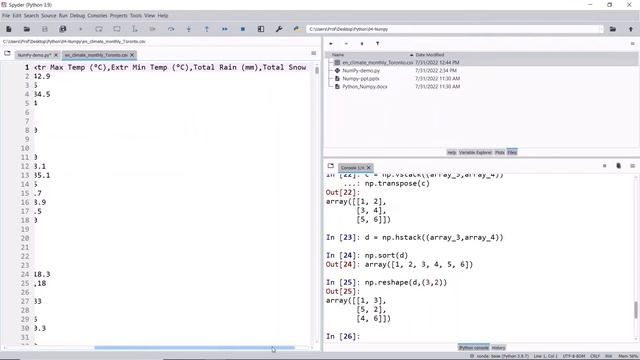640x360 pixels.
Task: Sort files by Name column
Action: click(x=338, y=55)
